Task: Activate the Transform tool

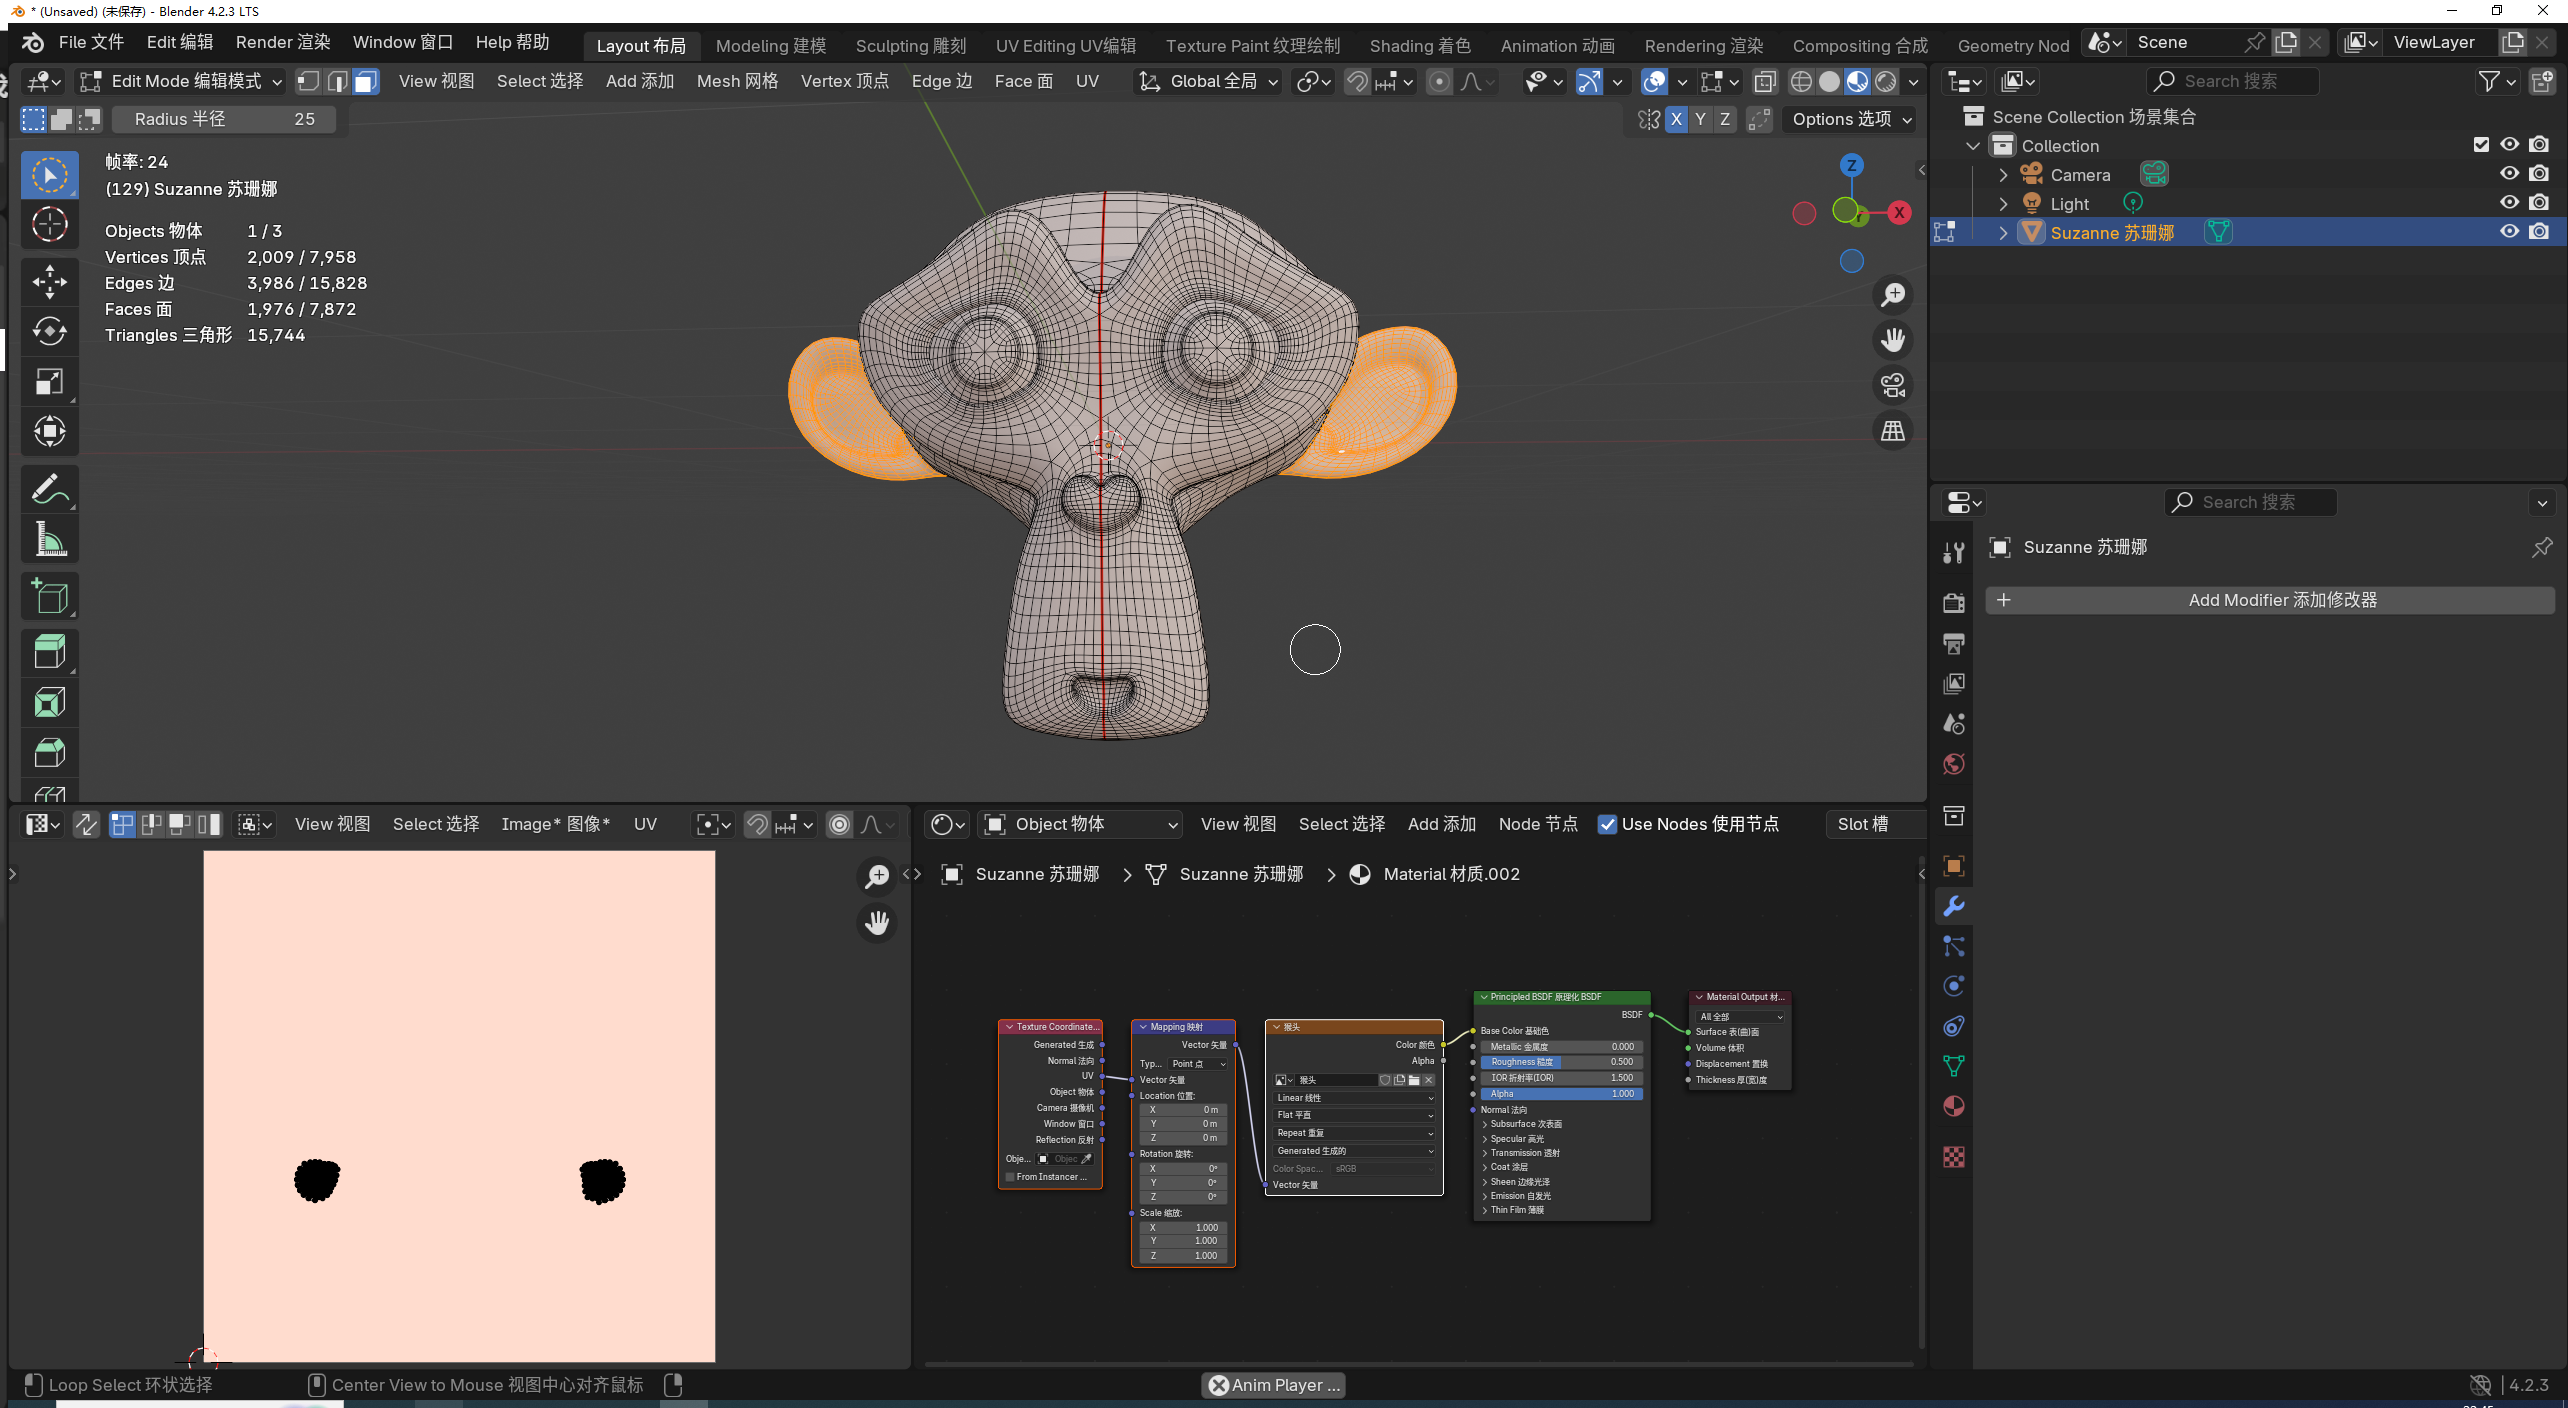Action: coord(49,432)
